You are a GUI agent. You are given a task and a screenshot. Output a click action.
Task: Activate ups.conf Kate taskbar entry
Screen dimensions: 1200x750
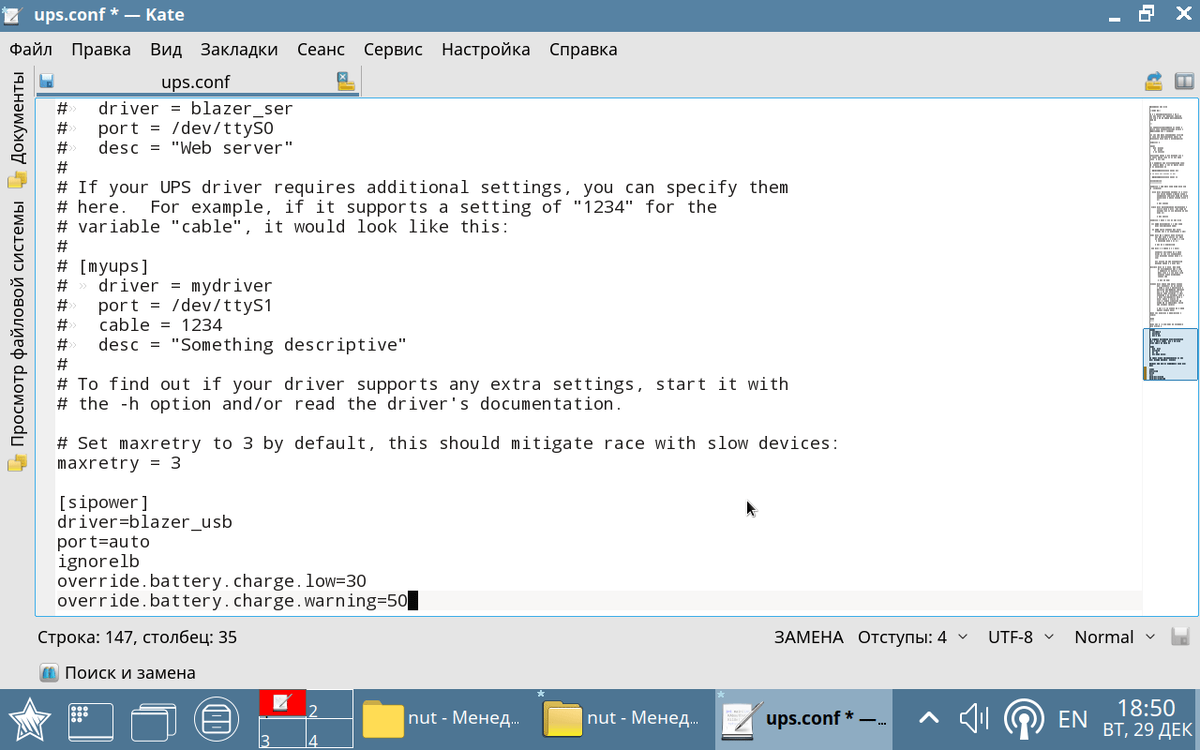[804, 719]
